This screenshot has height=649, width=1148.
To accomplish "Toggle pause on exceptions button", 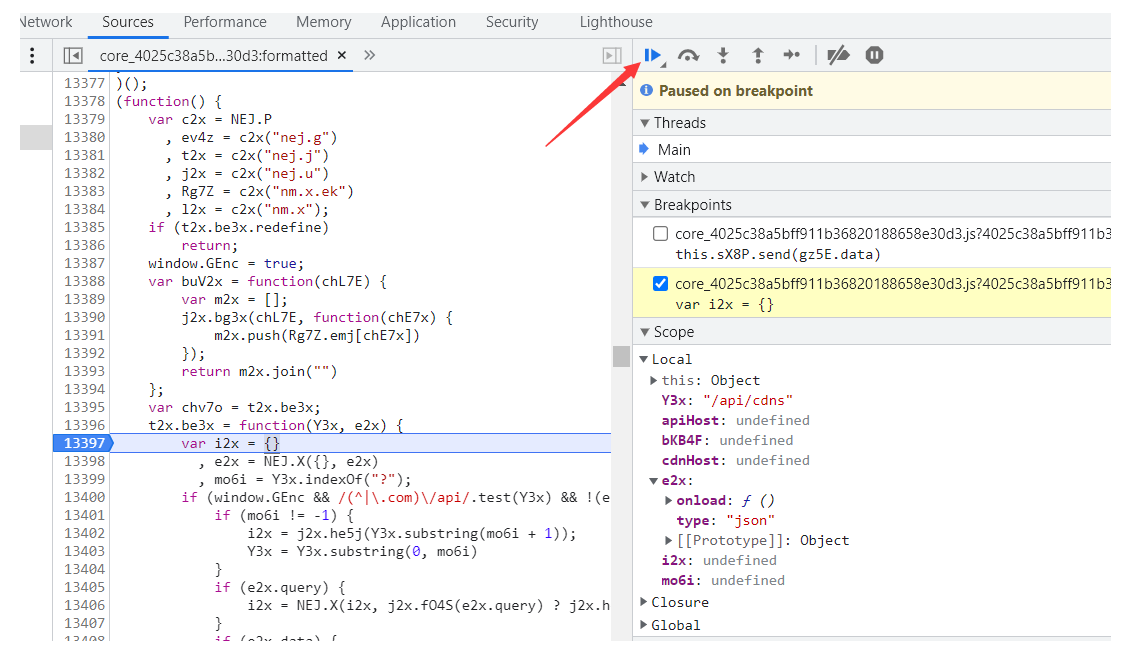I will (x=874, y=56).
